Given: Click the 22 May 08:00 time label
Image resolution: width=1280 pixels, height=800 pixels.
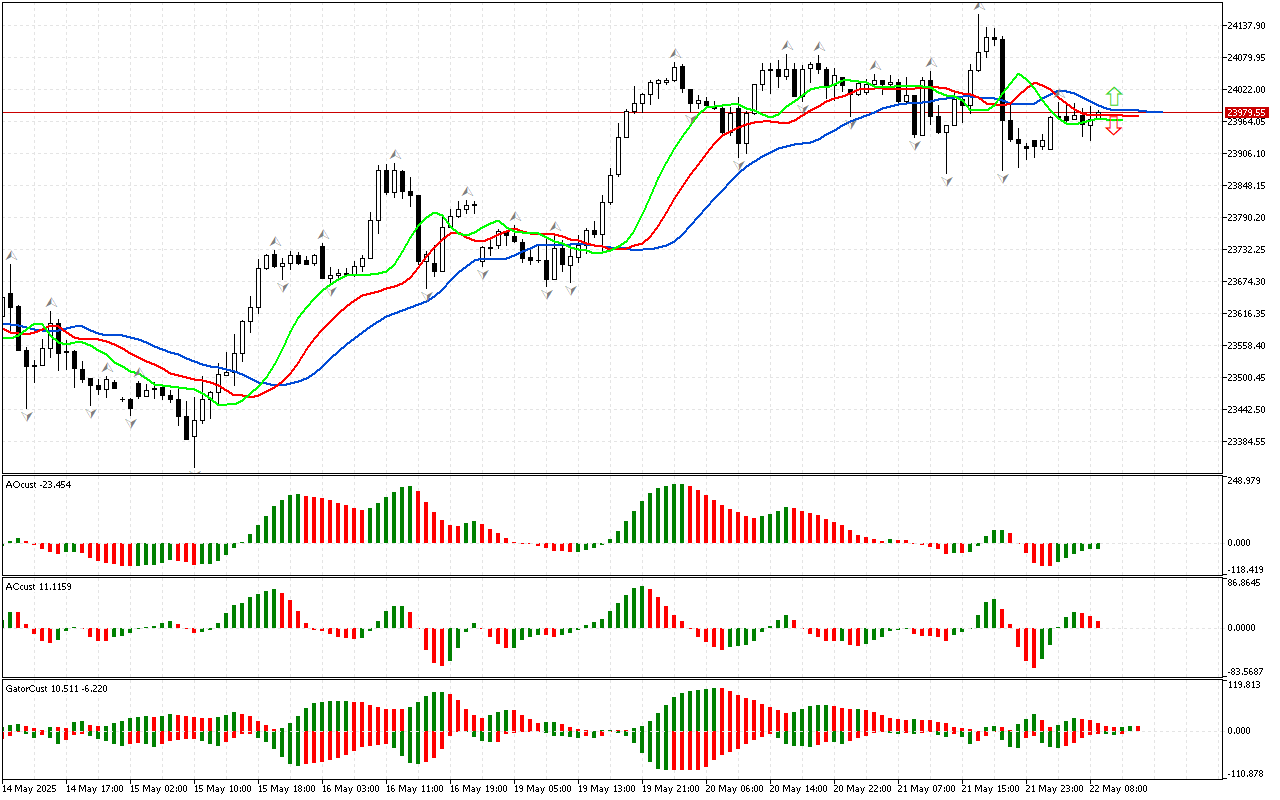Looking at the screenshot, I should click(x=1118, y=788).
